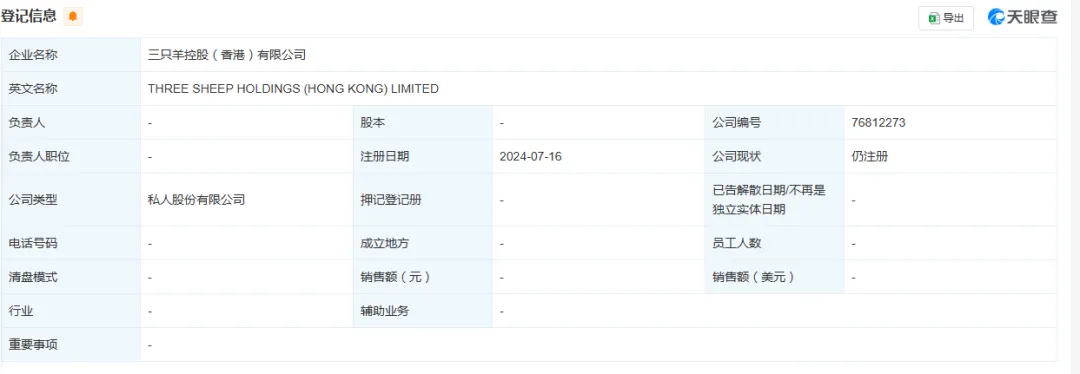Viewport: 1080px width, 374px height.
Task: Click registration date 2024-07-16
Action: coord(531,156)
